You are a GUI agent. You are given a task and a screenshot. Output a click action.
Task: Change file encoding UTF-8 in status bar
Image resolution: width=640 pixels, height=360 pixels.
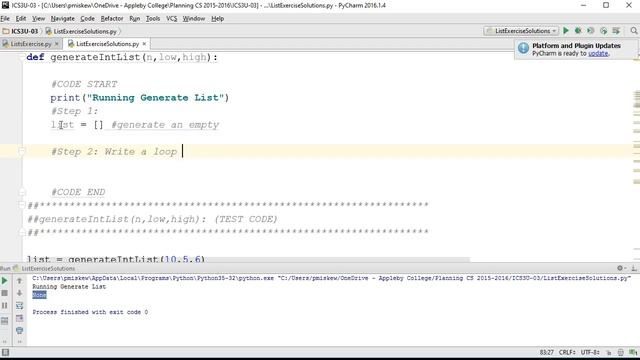(590, 352)
